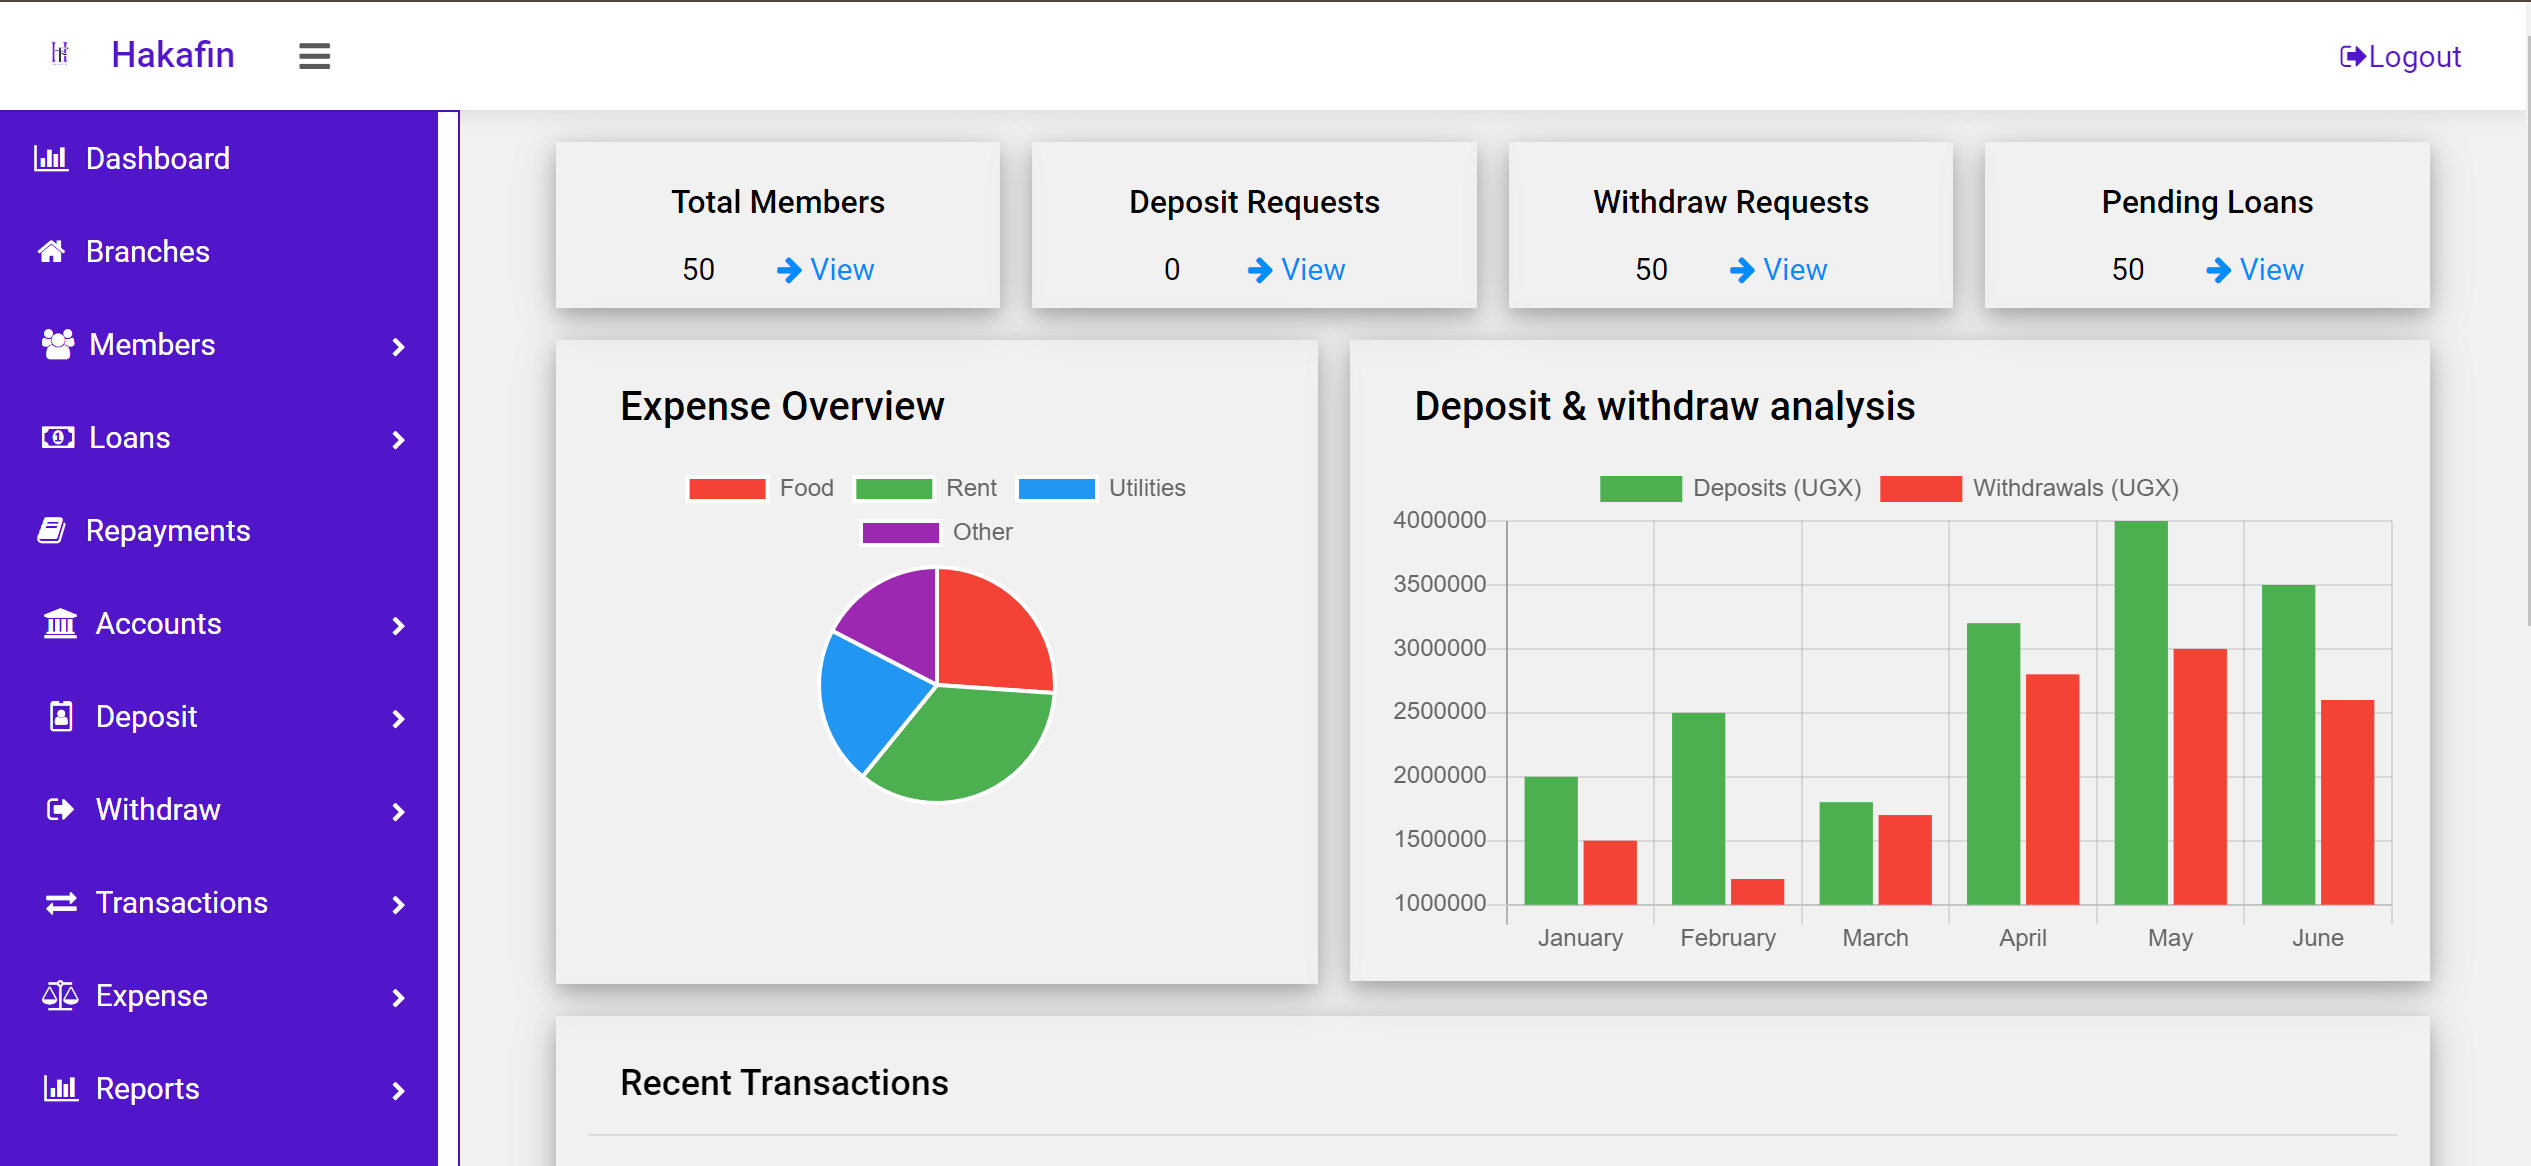Expand the Accounts submenu chevron
Viewport: 2531px width, 1166px height.
[399, 626]
